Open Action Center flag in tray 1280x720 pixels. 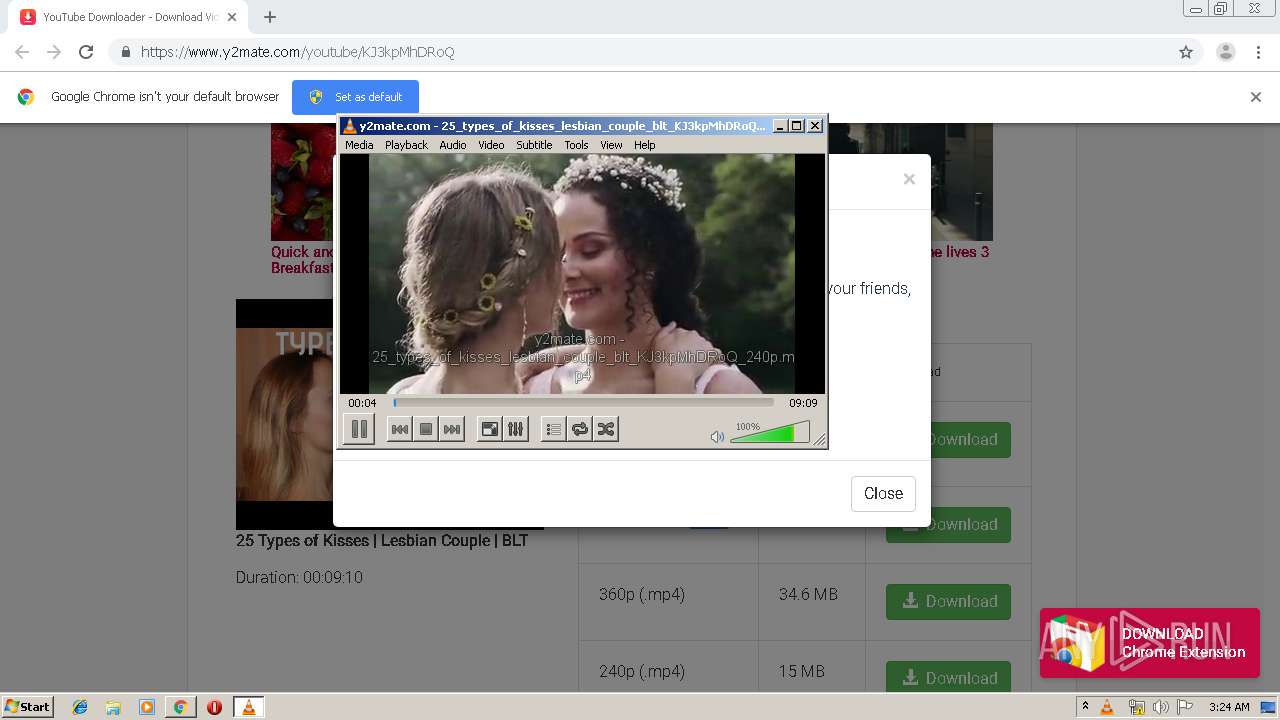1185,707
